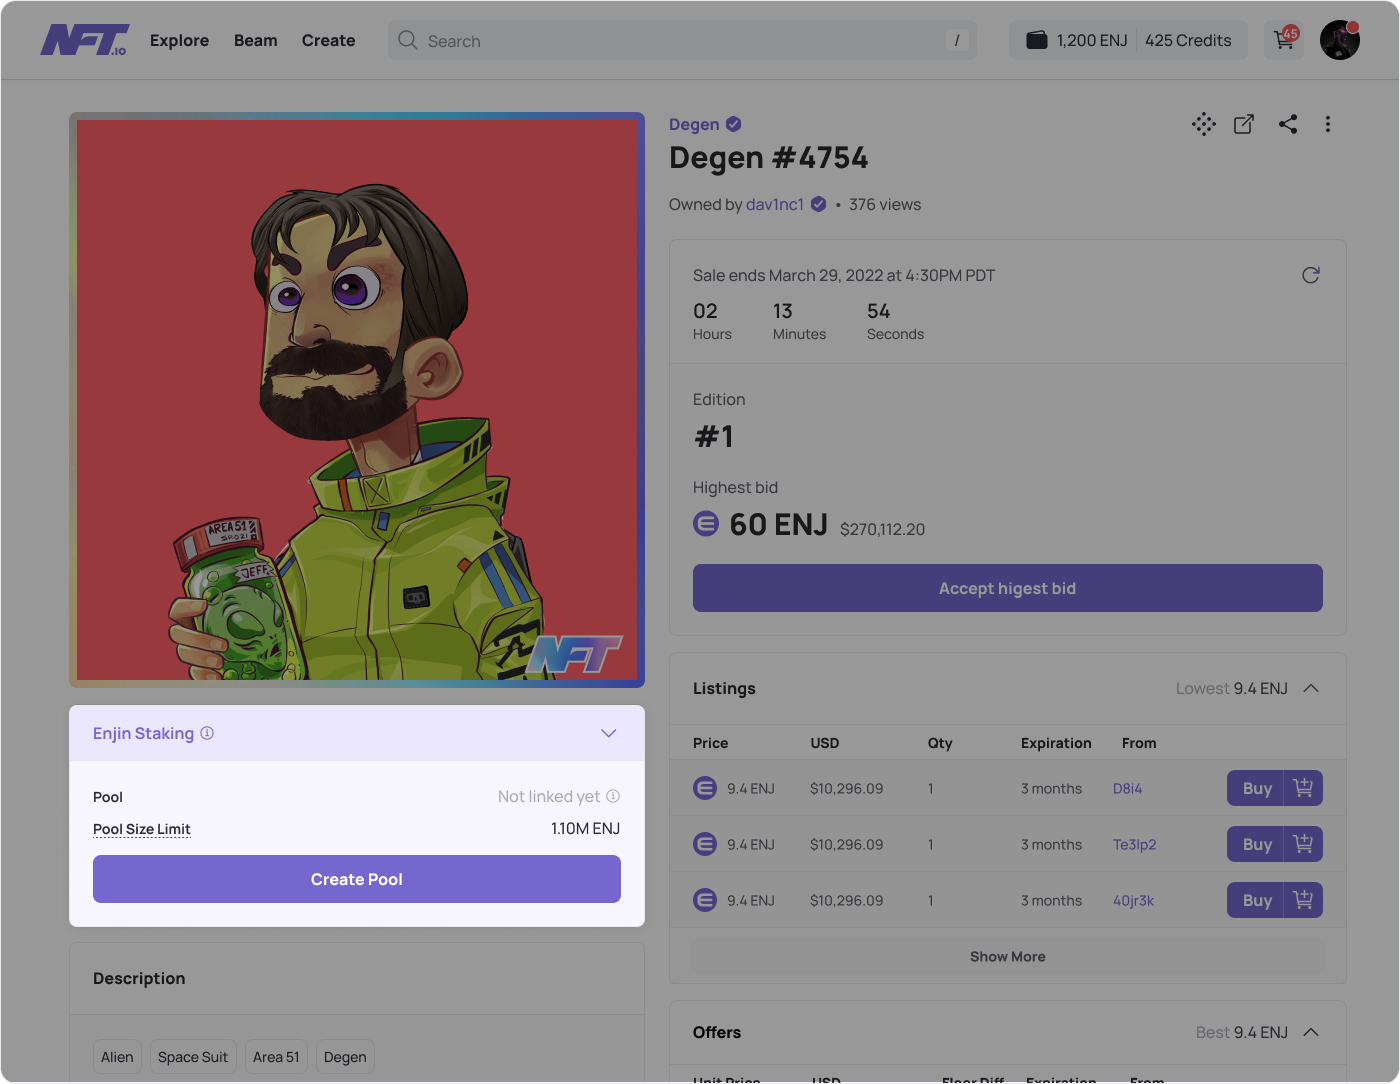
Task: Click the Degen #4754 artwork image
Action: click(x=357, y=400)
